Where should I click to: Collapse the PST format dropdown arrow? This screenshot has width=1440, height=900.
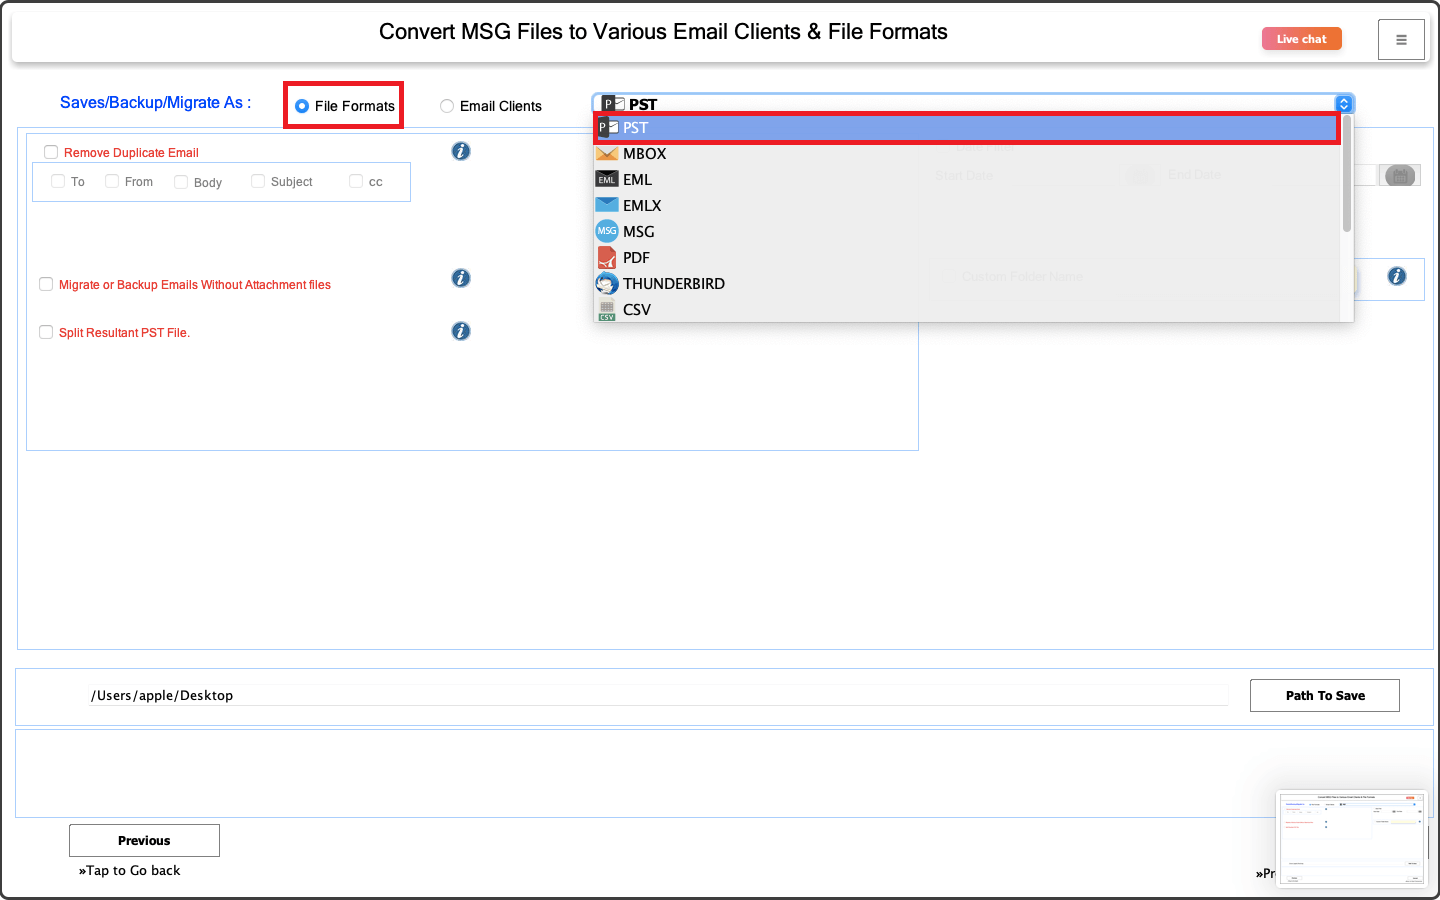point(1344,104)
